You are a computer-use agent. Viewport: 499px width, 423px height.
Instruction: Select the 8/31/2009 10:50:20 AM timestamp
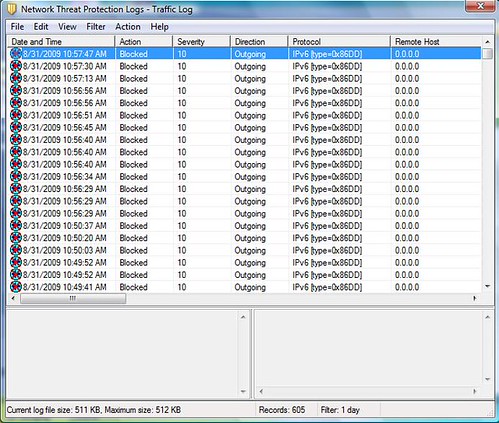(x=65, y=238)
